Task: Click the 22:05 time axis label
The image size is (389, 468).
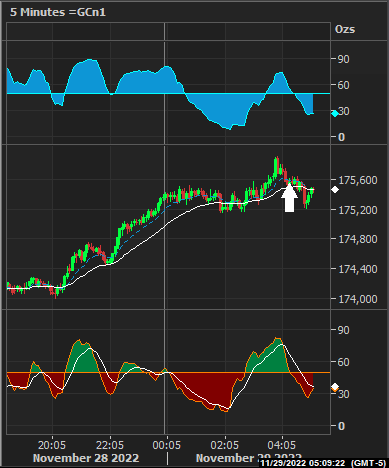Action: [110, 445]
